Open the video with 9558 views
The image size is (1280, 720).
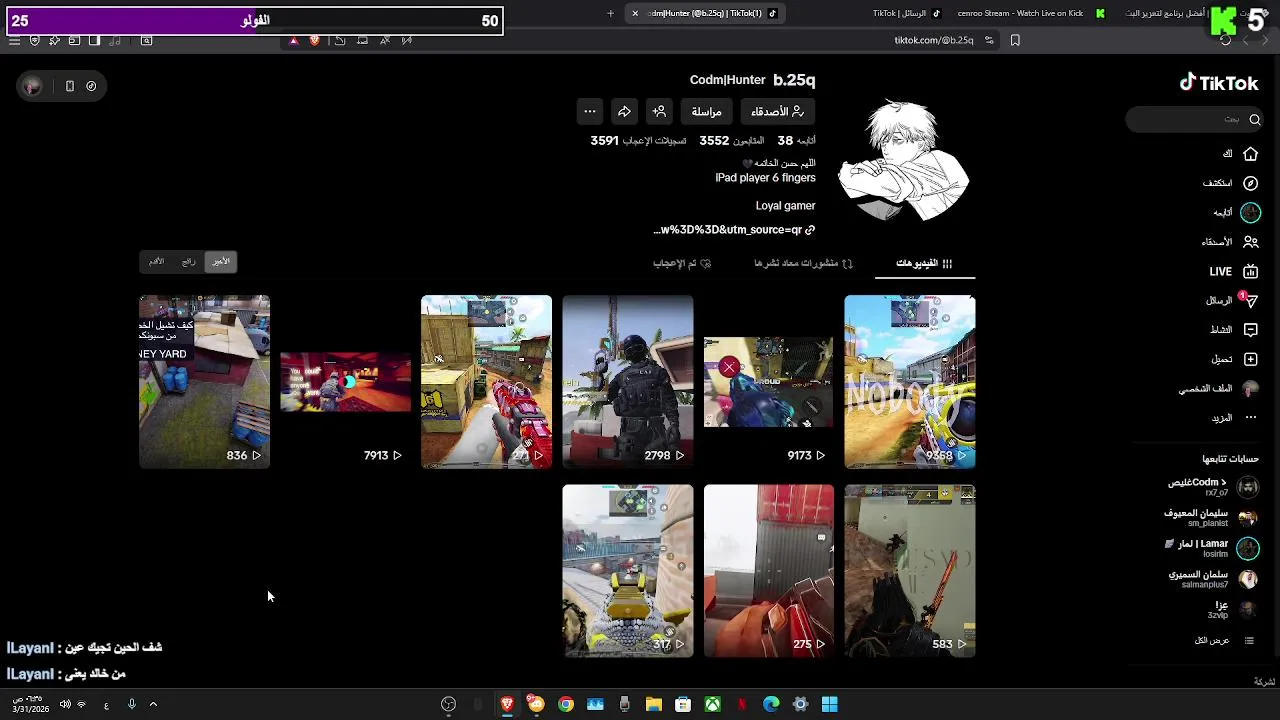(x=910, y=381)
